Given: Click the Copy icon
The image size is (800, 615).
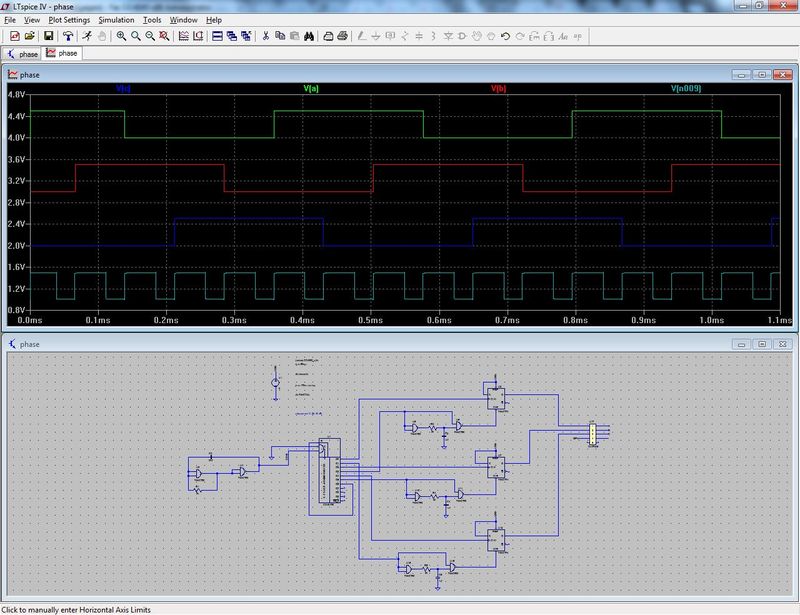Looking at the screenshot, I should coord(280,36).
